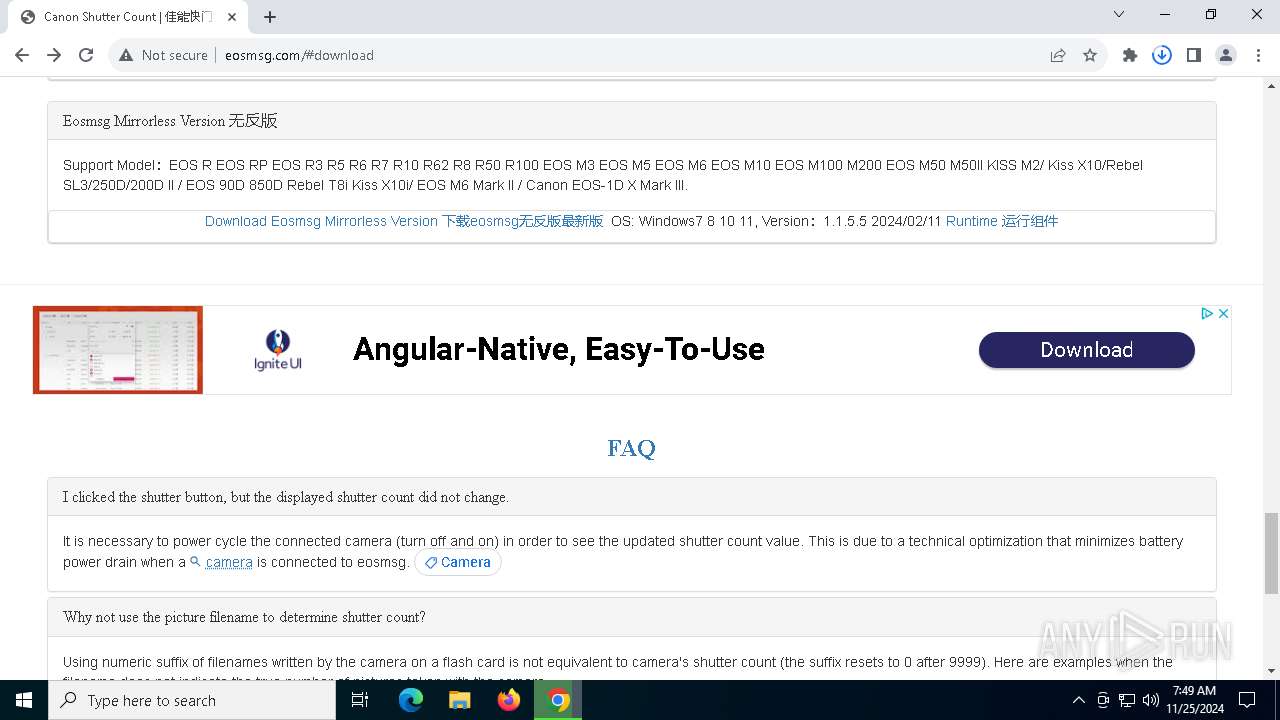The width and height of the screenshot is (1280, 720).
Task: Switch to Chrome on taskbar
Action: coord(558,700)
